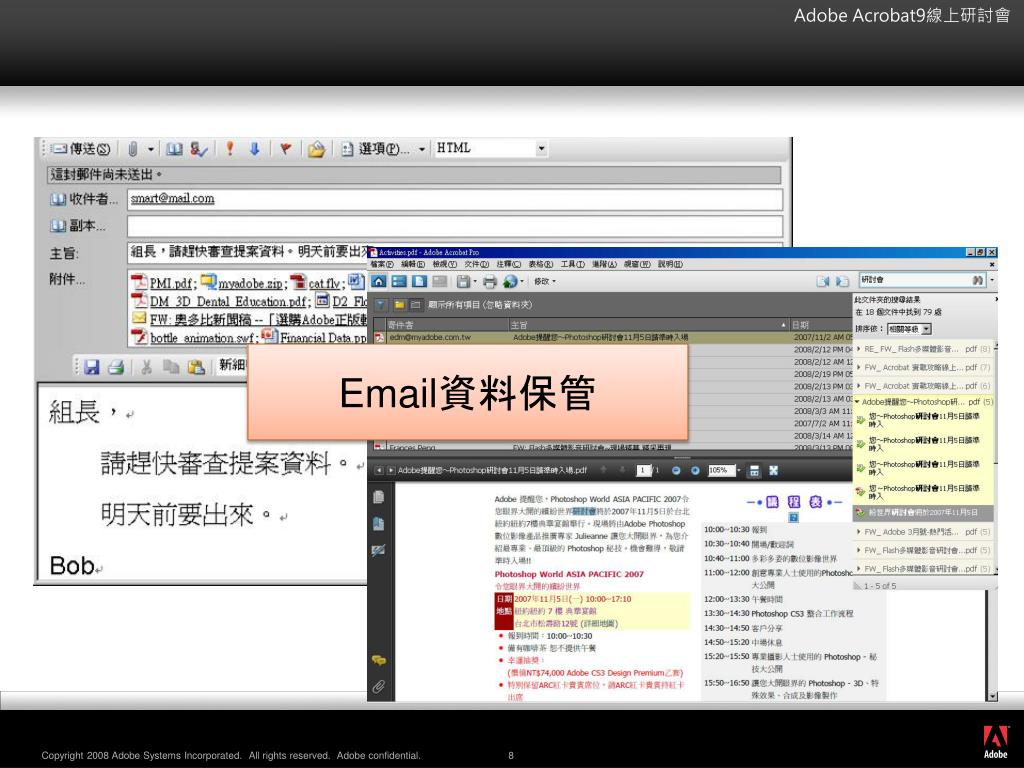Select the myadobe.zip attachment
This screenshot has height=768, width=1024.
click(x=244, y=283)
